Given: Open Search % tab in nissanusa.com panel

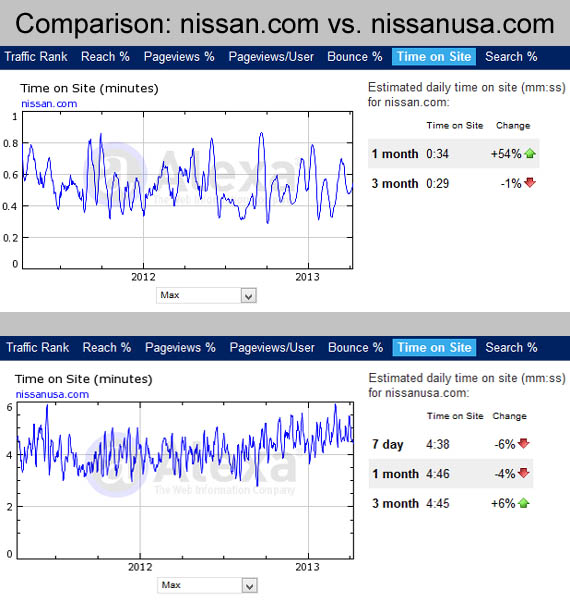Looking at the screenshot, I should point(511,347).
